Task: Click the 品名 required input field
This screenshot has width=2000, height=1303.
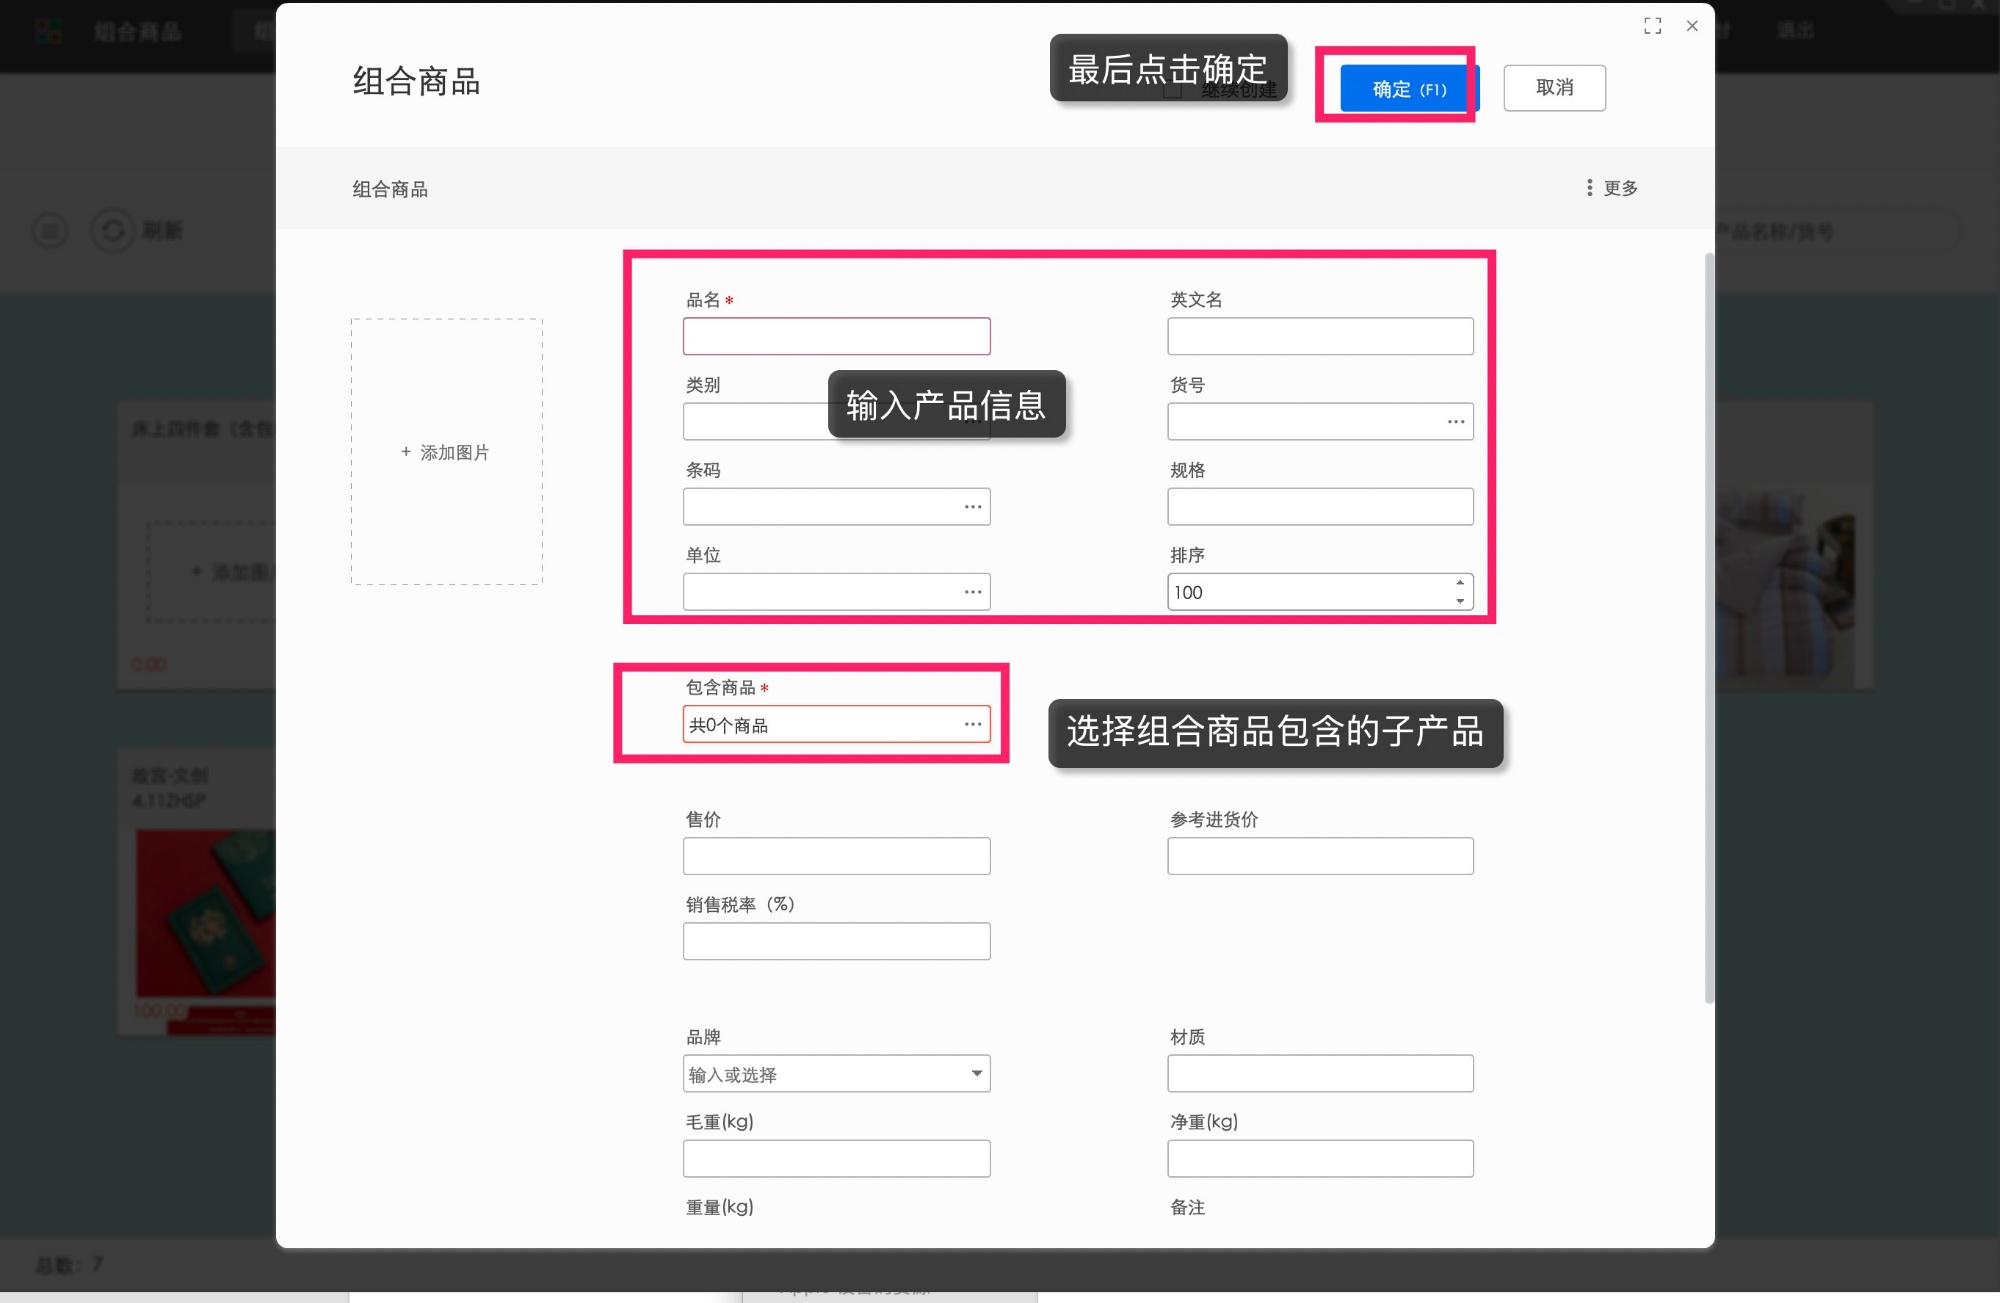Action: click(836, 335)
